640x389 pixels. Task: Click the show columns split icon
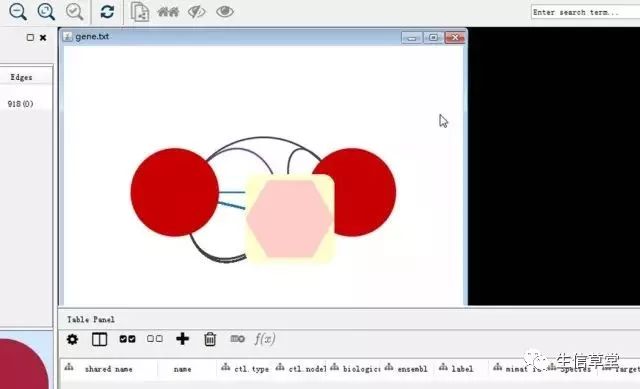[100, 339]
